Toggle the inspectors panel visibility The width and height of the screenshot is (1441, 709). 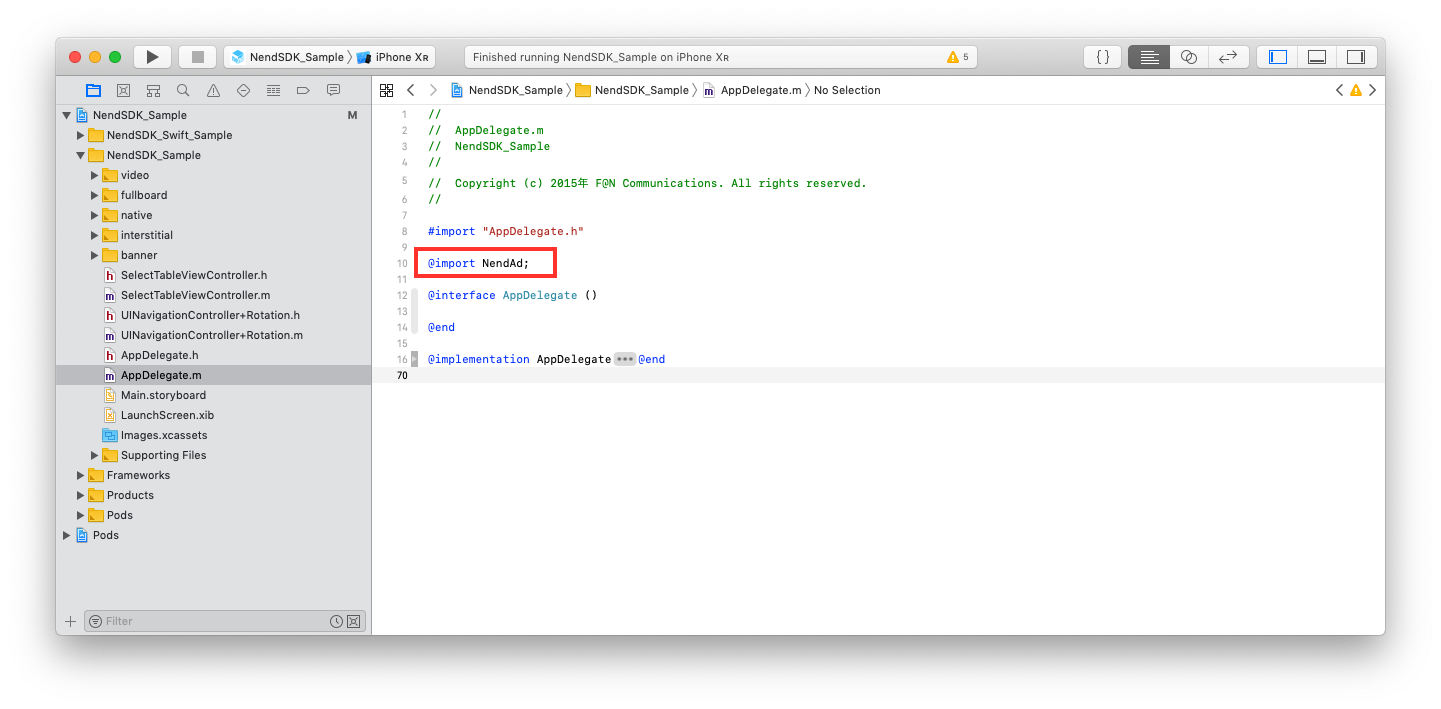(1356, 57)
